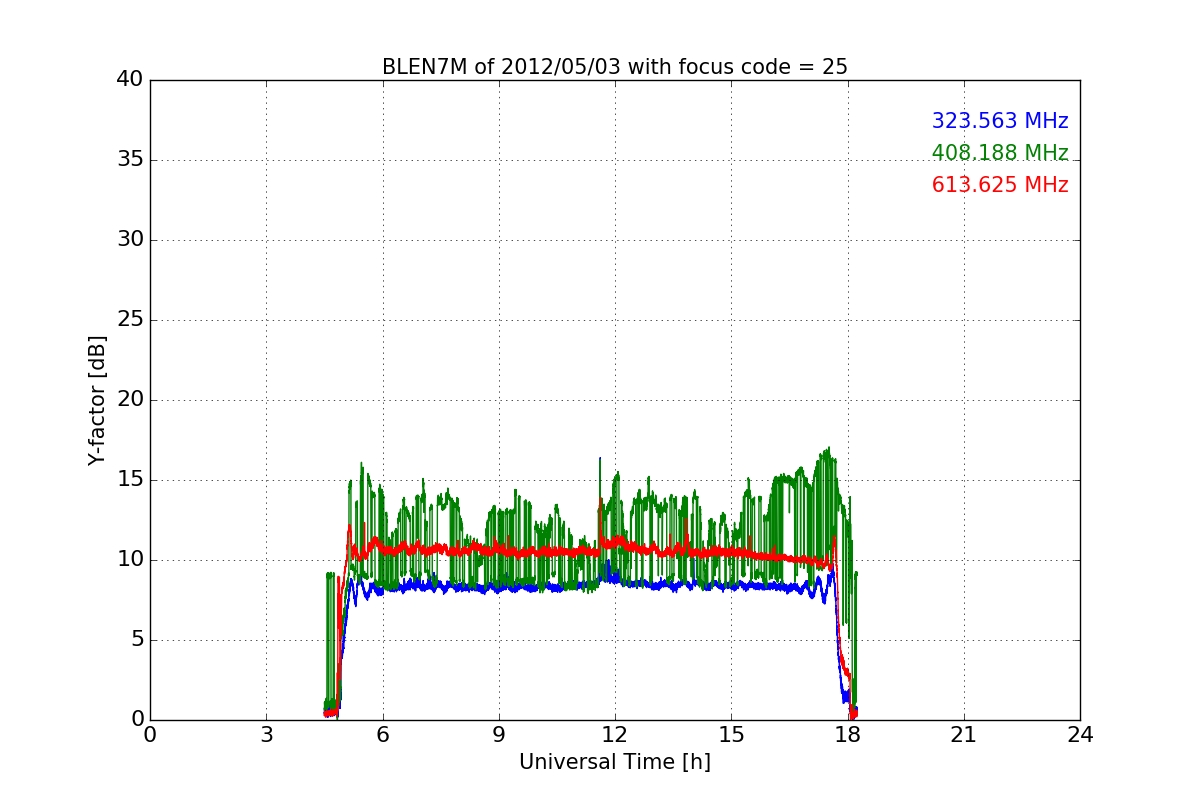Click the x-axis tick label 9
The image size is (1200, 800).
click(x=499, y=735)
